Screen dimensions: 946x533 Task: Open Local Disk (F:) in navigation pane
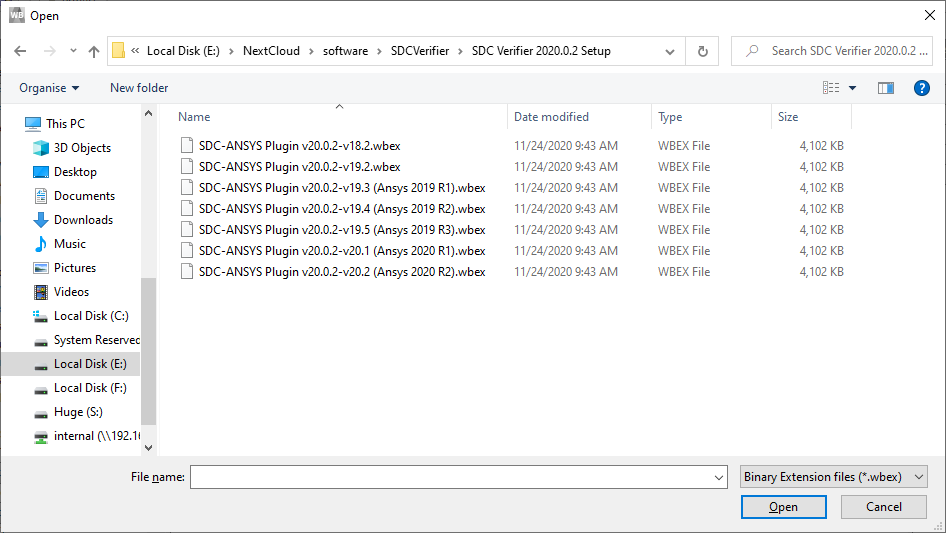(x=90, y=388)
